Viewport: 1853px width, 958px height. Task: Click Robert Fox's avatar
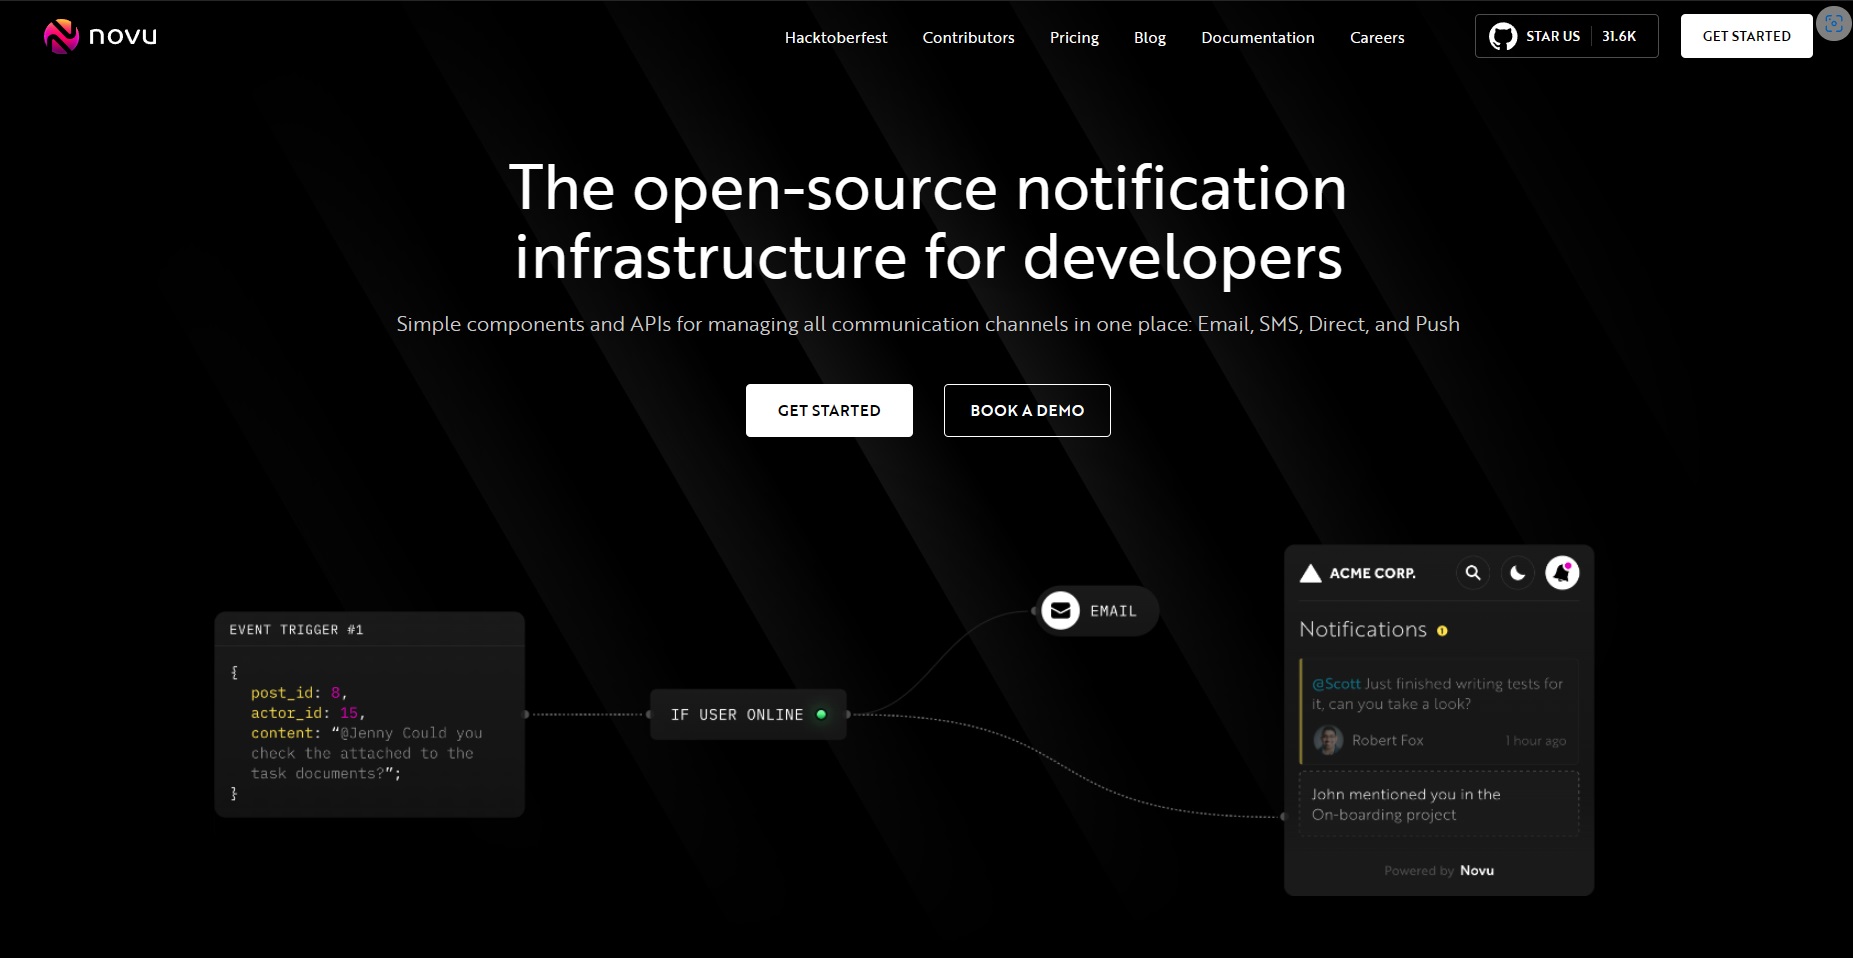pos(1328,740)
